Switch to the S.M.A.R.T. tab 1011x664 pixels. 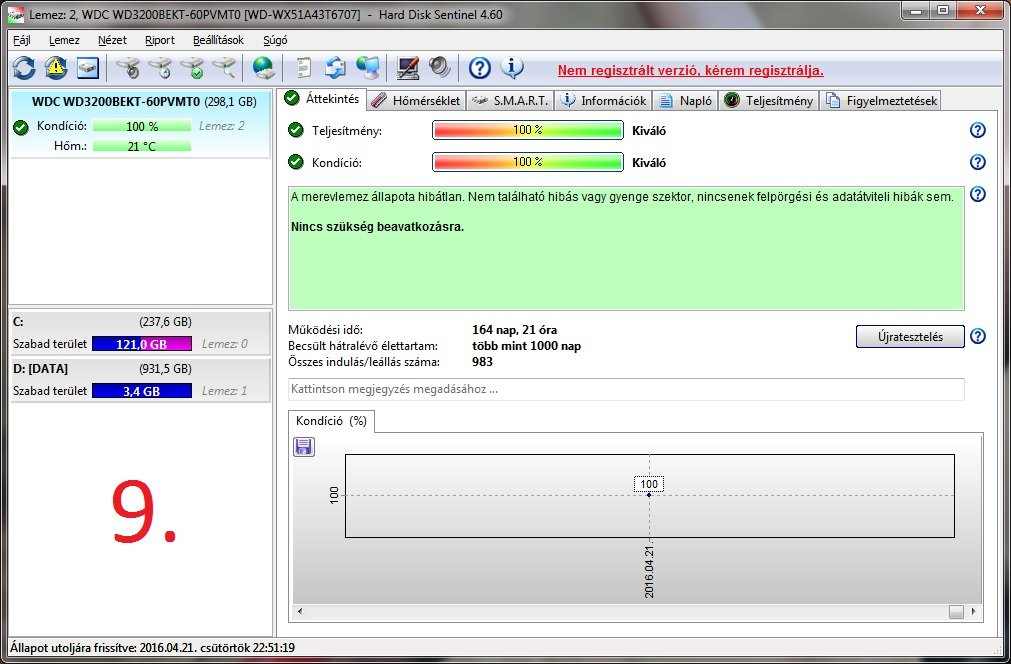point(510,101)
